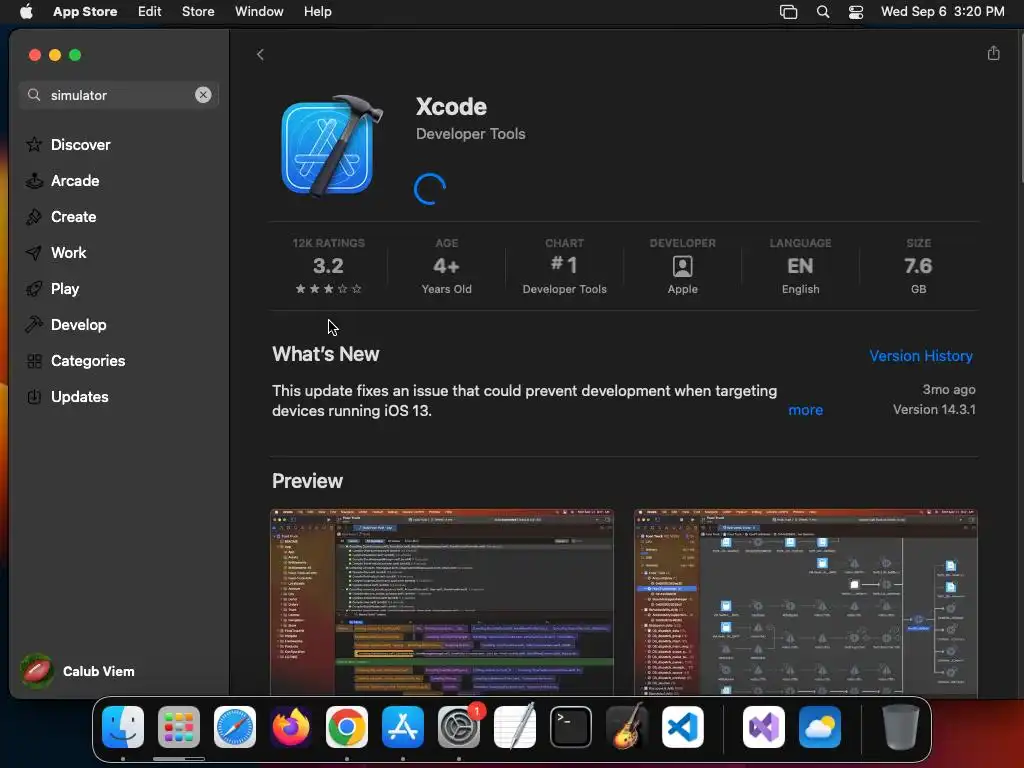
Task: Click the 3.2 star rating
Action: (x=328, y=266)
